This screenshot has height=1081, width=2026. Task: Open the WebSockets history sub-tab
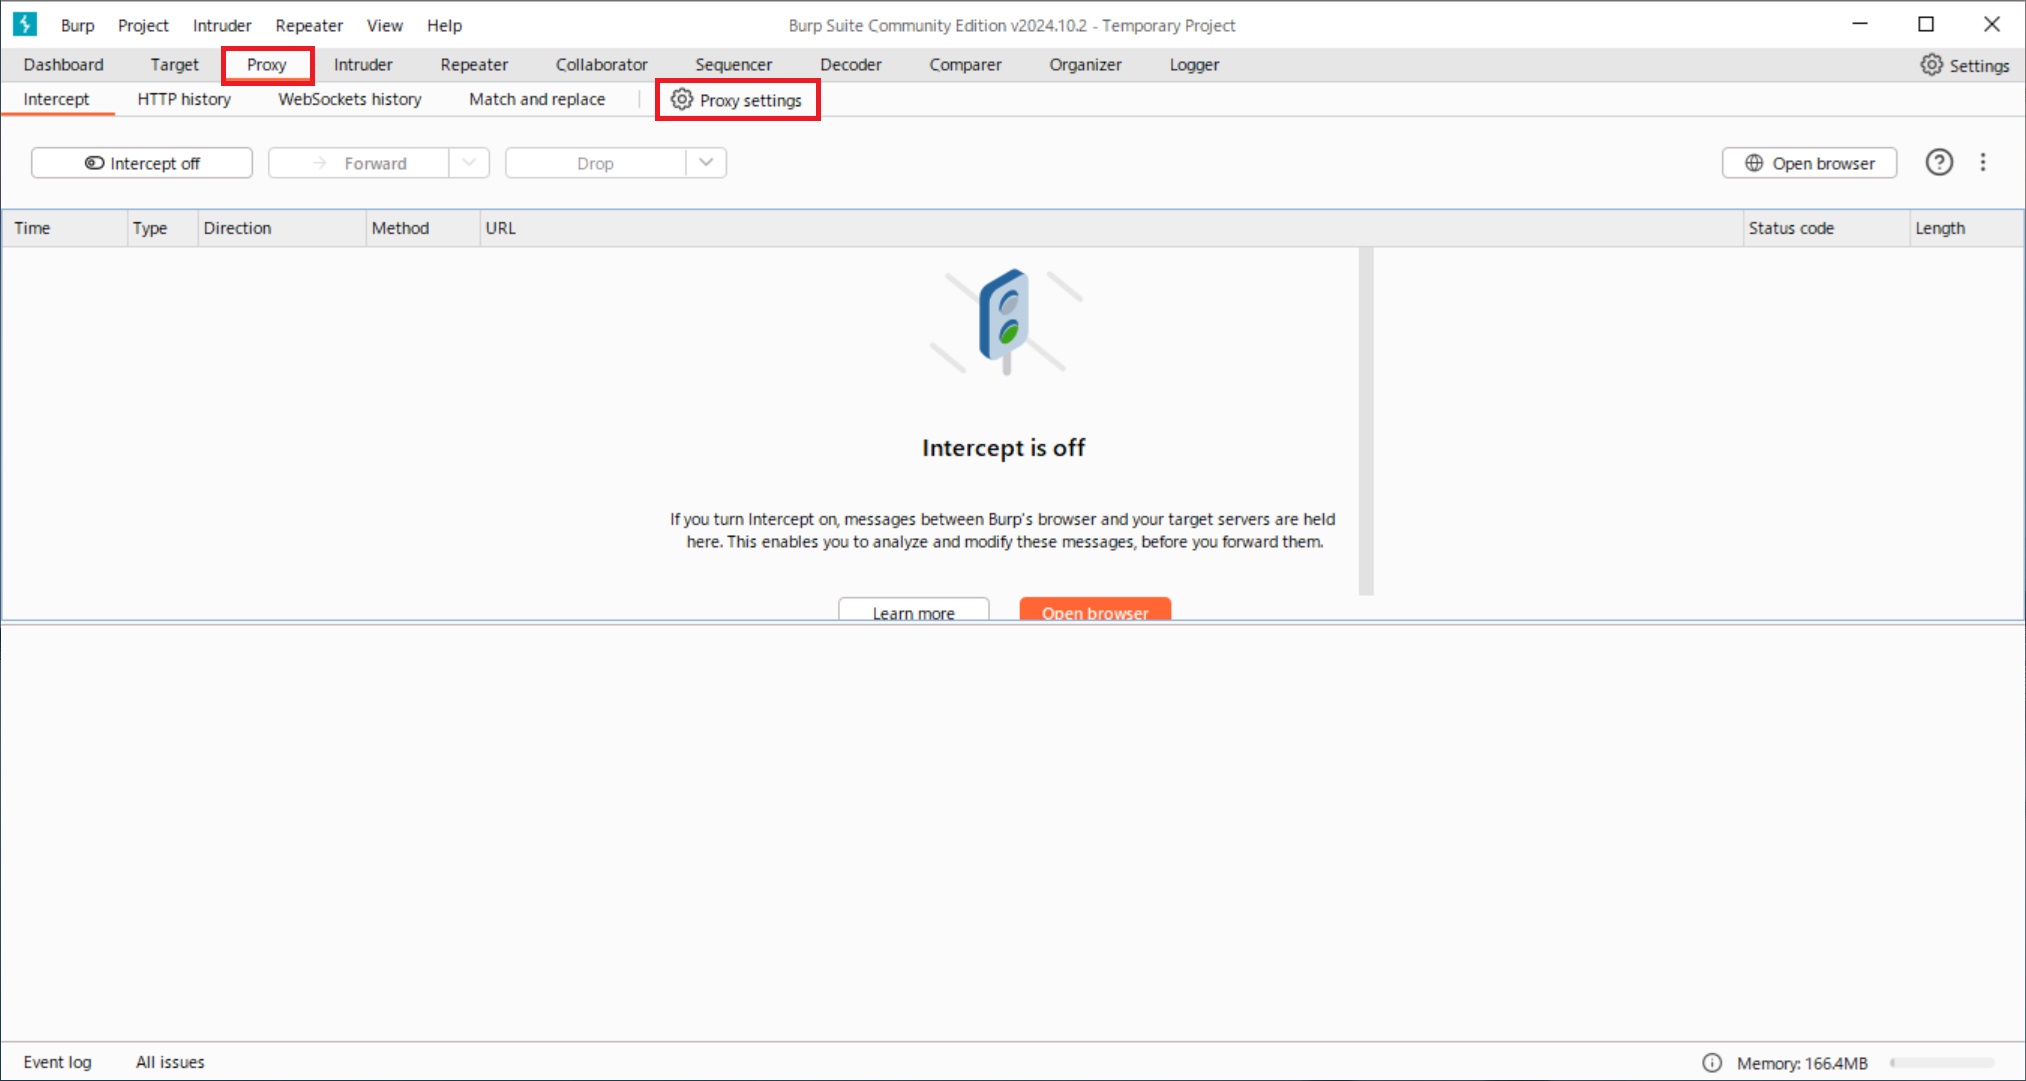coord(350,99)
